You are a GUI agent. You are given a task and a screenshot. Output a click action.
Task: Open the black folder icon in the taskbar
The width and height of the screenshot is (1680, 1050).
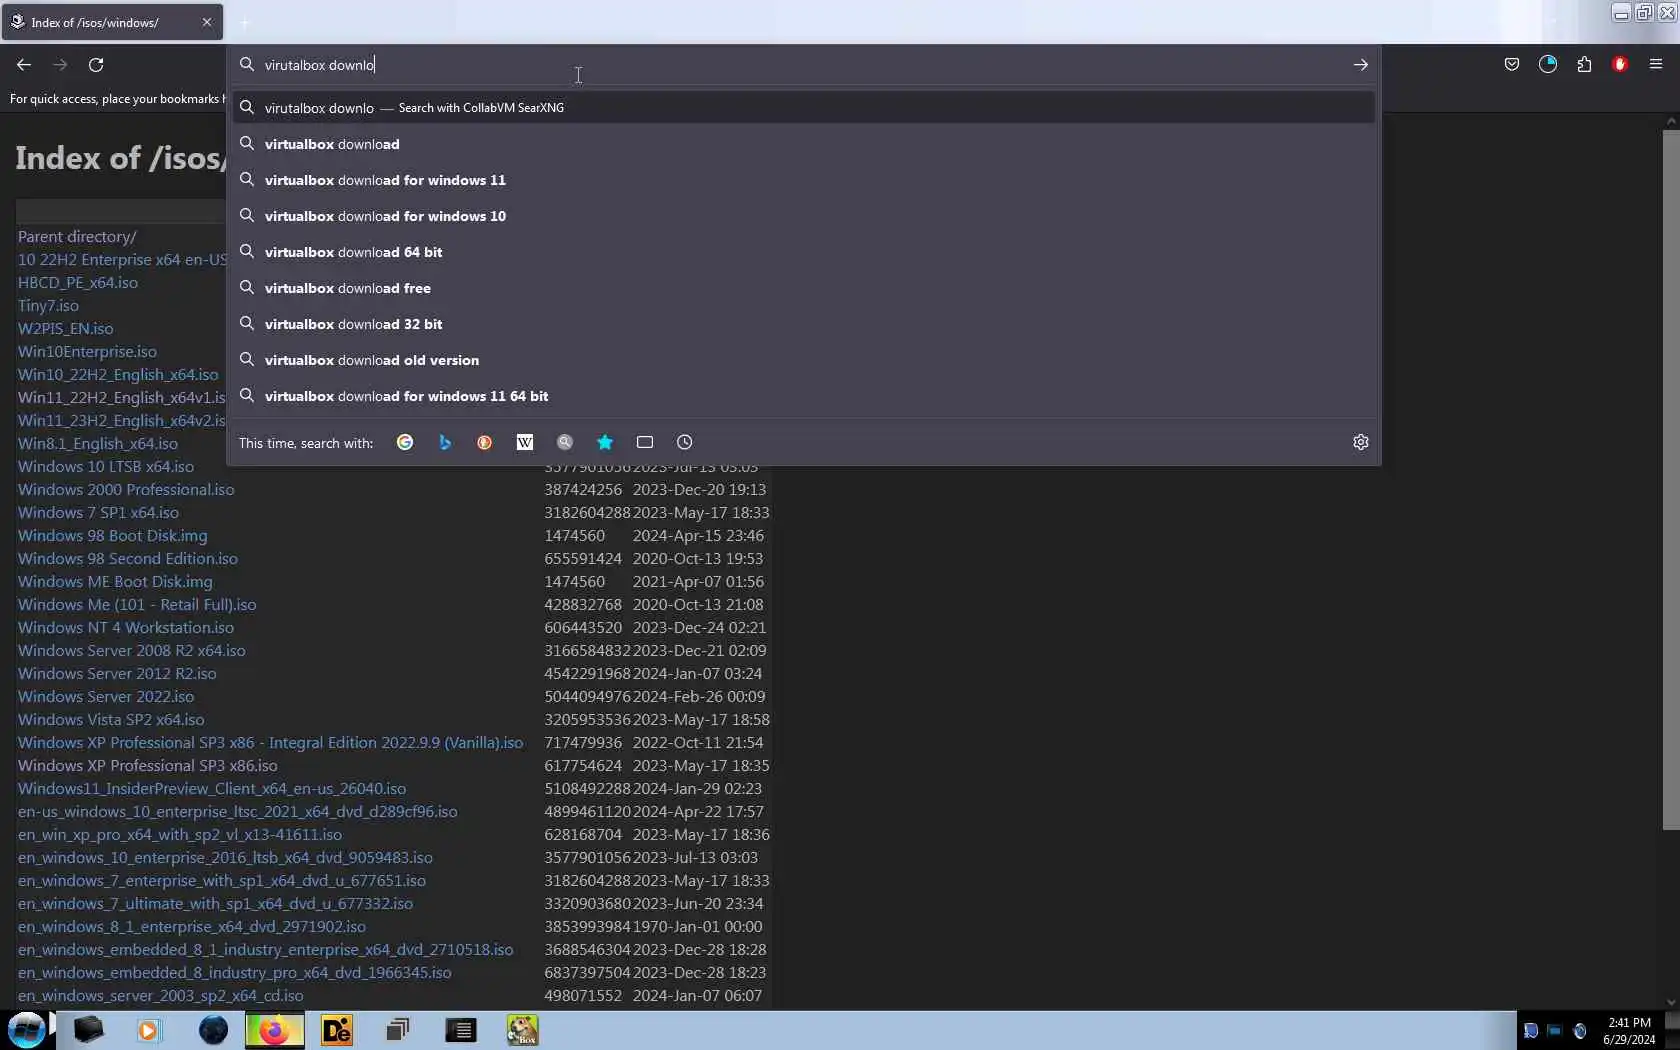coord(88,1030)
